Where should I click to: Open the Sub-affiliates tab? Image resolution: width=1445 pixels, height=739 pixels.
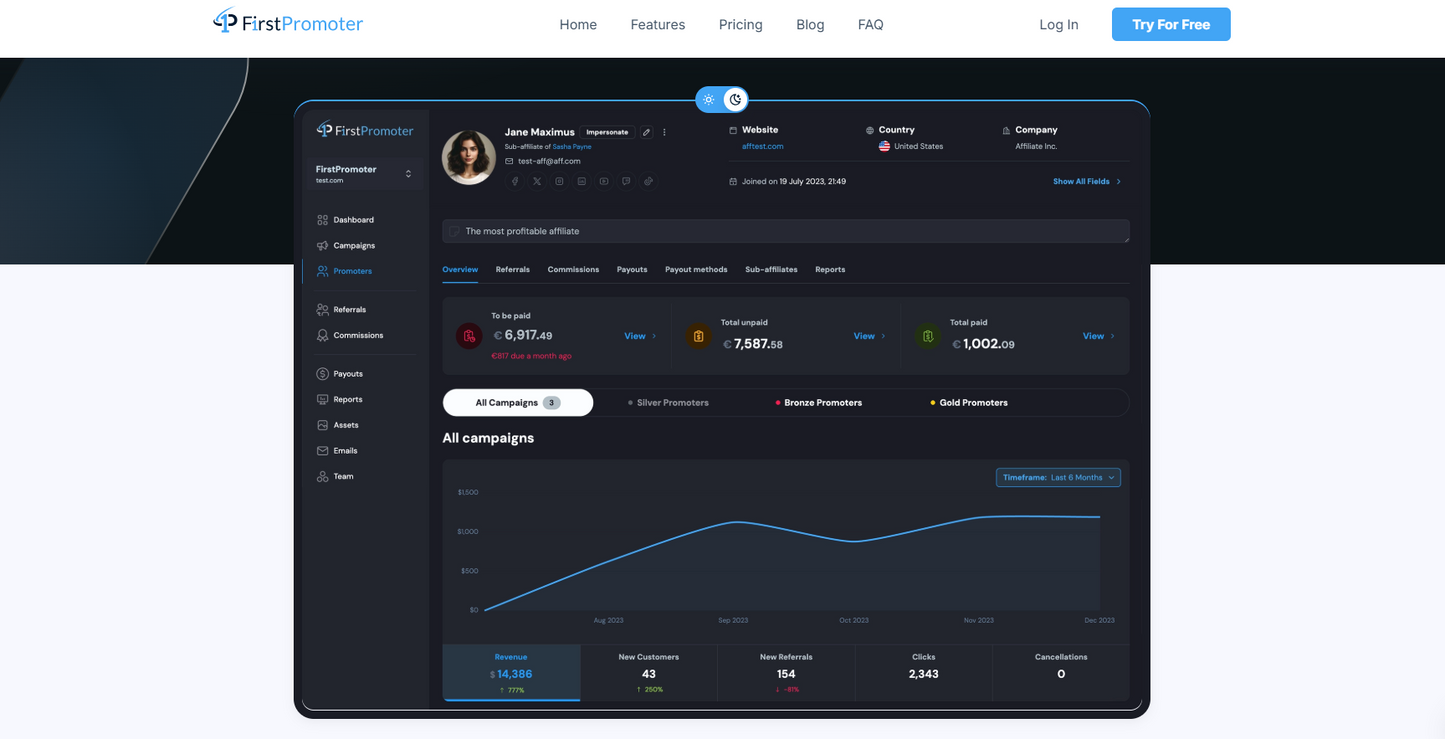coord(771,270)
